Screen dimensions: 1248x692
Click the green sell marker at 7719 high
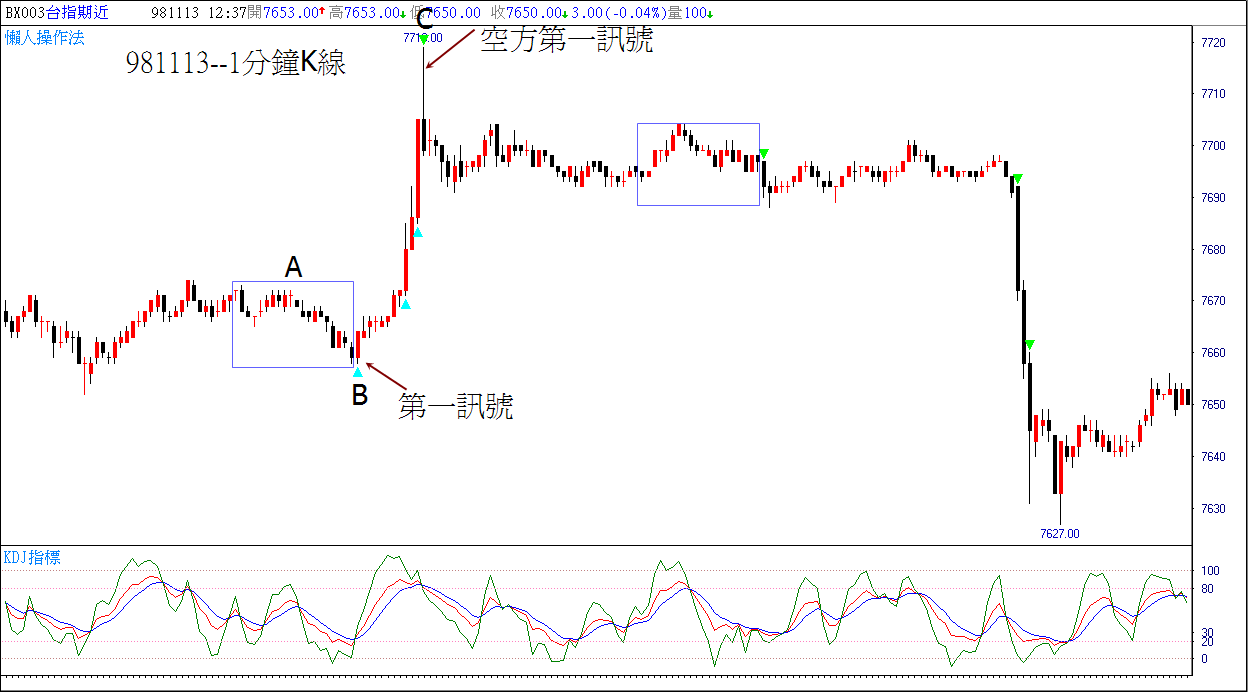424,38
